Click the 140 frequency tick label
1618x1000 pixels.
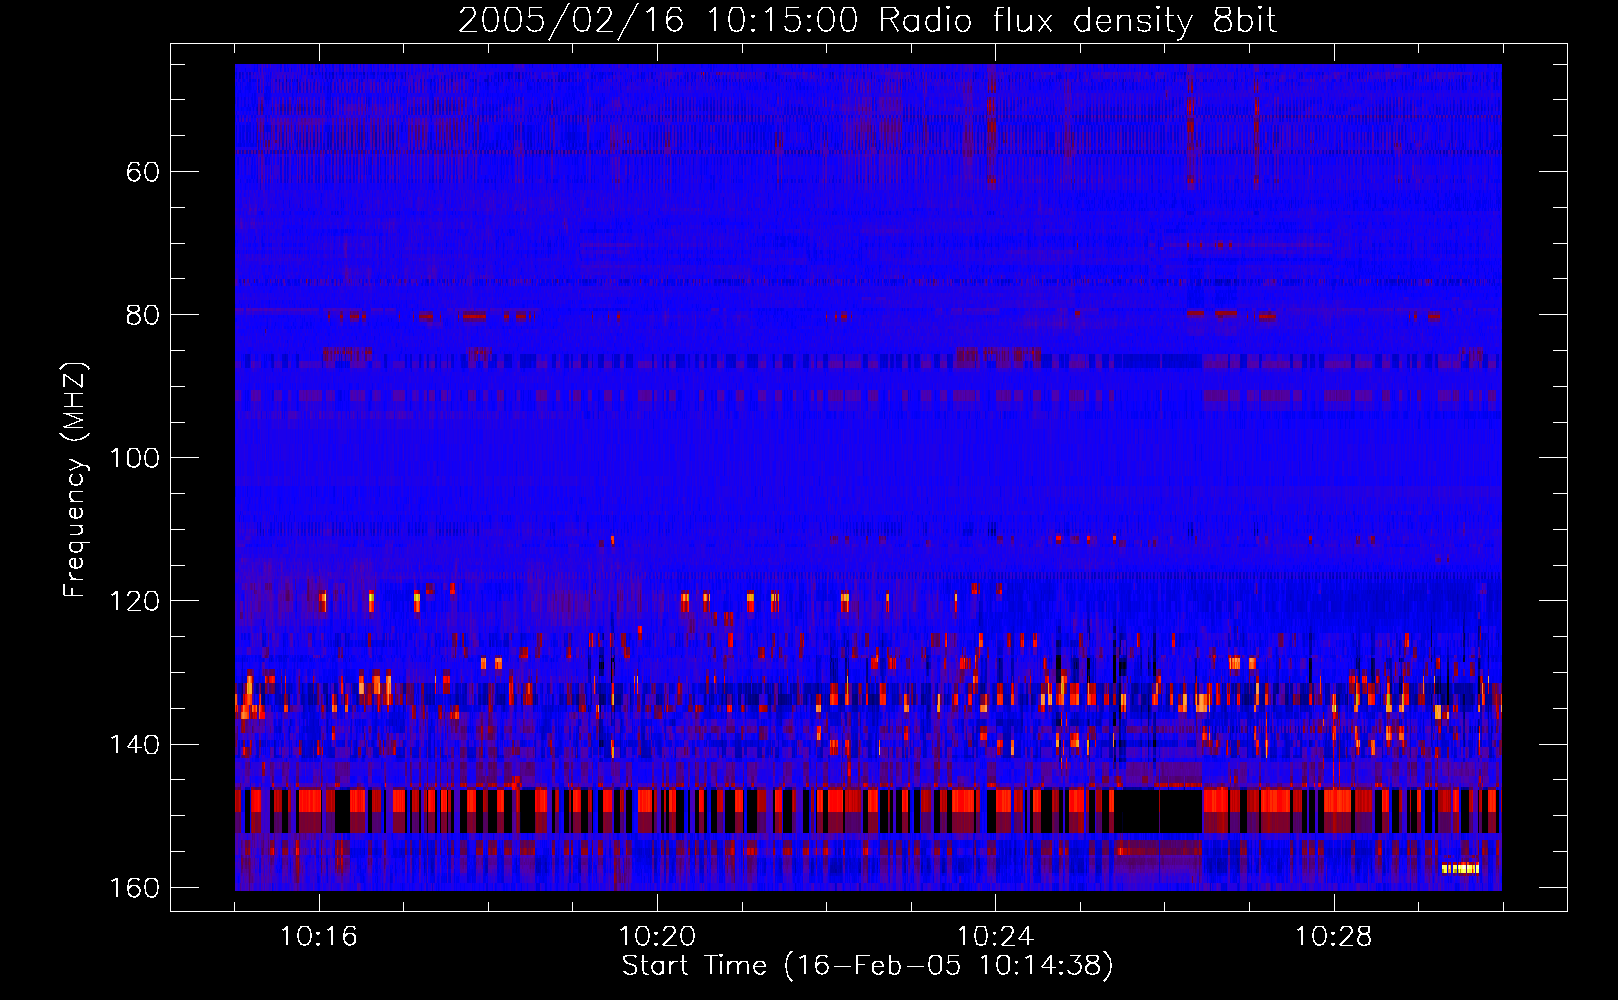134,745
